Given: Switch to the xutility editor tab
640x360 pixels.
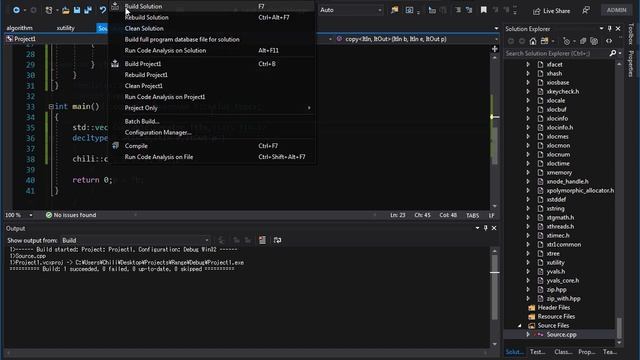Looking at the screenshot, I should (x=66, y=28).
